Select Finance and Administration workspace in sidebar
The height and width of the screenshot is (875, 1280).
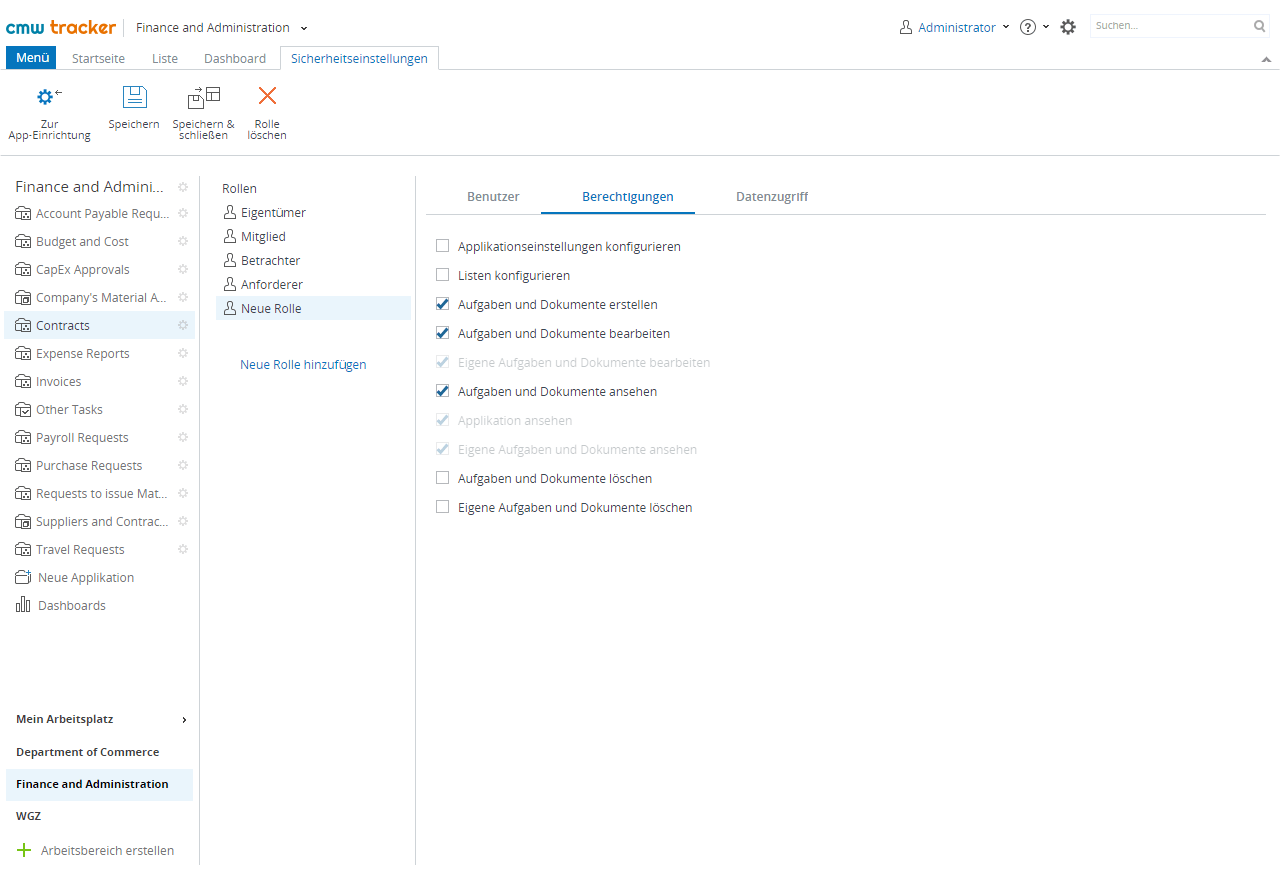pyautogui.click(x=99, y=784)
